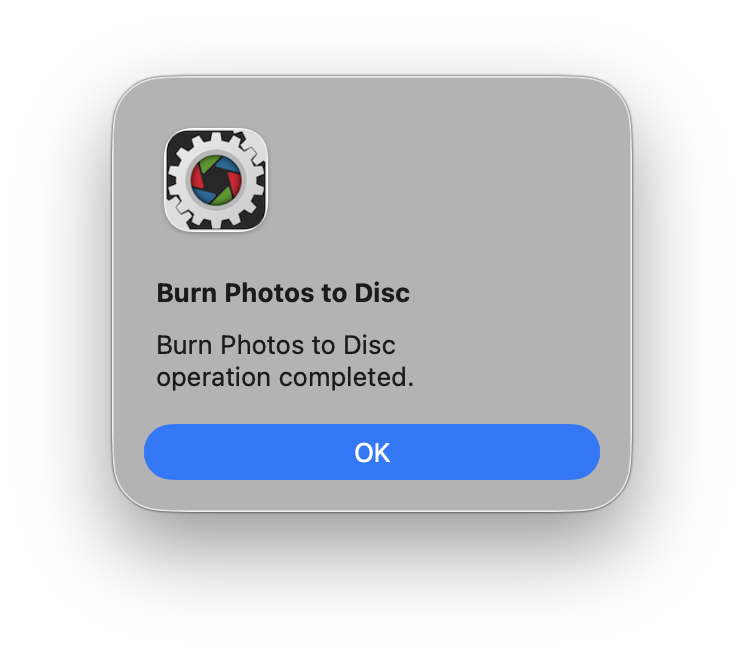Click the non-bold "Burn Photos to Disc" message line
The height and width of the screenshot is (660, 744).
[276, 344]
